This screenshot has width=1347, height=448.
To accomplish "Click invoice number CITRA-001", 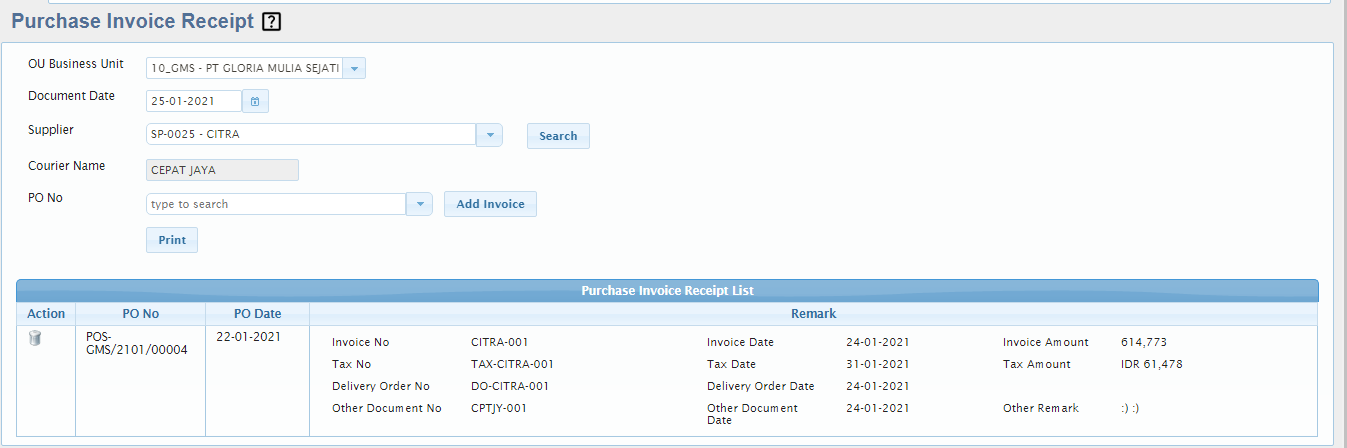I will coord(500,342).
